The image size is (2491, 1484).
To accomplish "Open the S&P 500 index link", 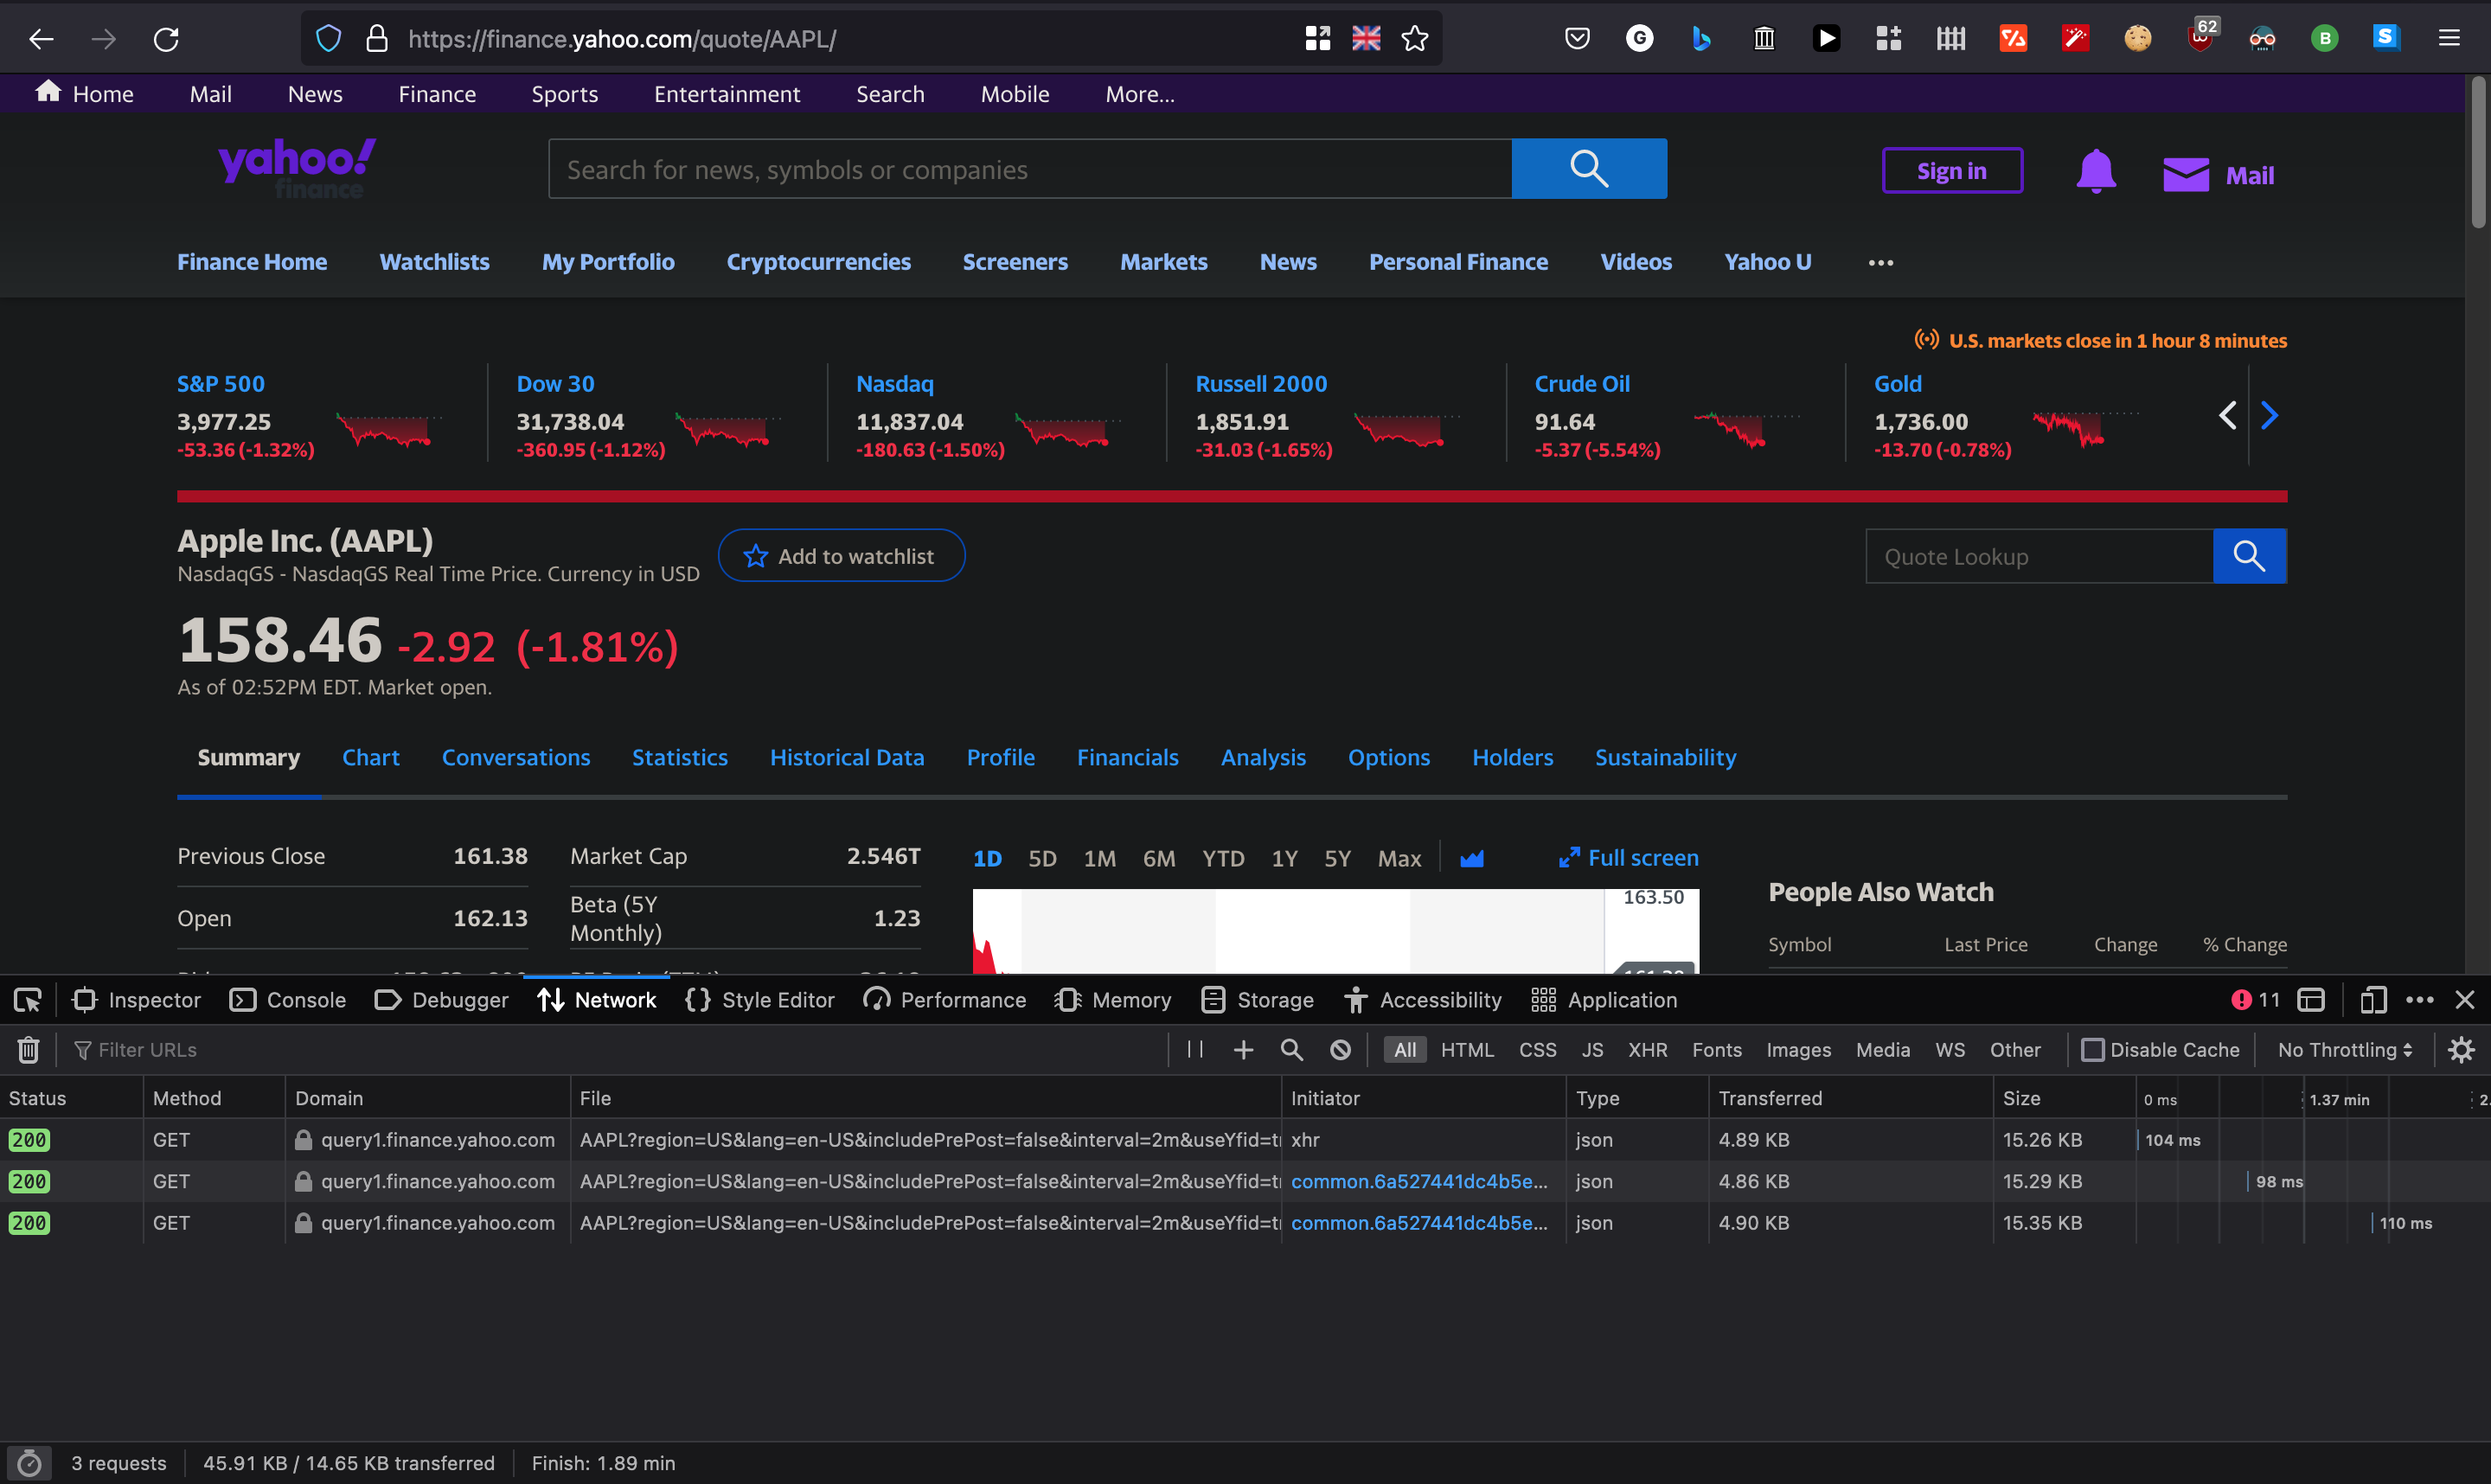I will (221, 384).
